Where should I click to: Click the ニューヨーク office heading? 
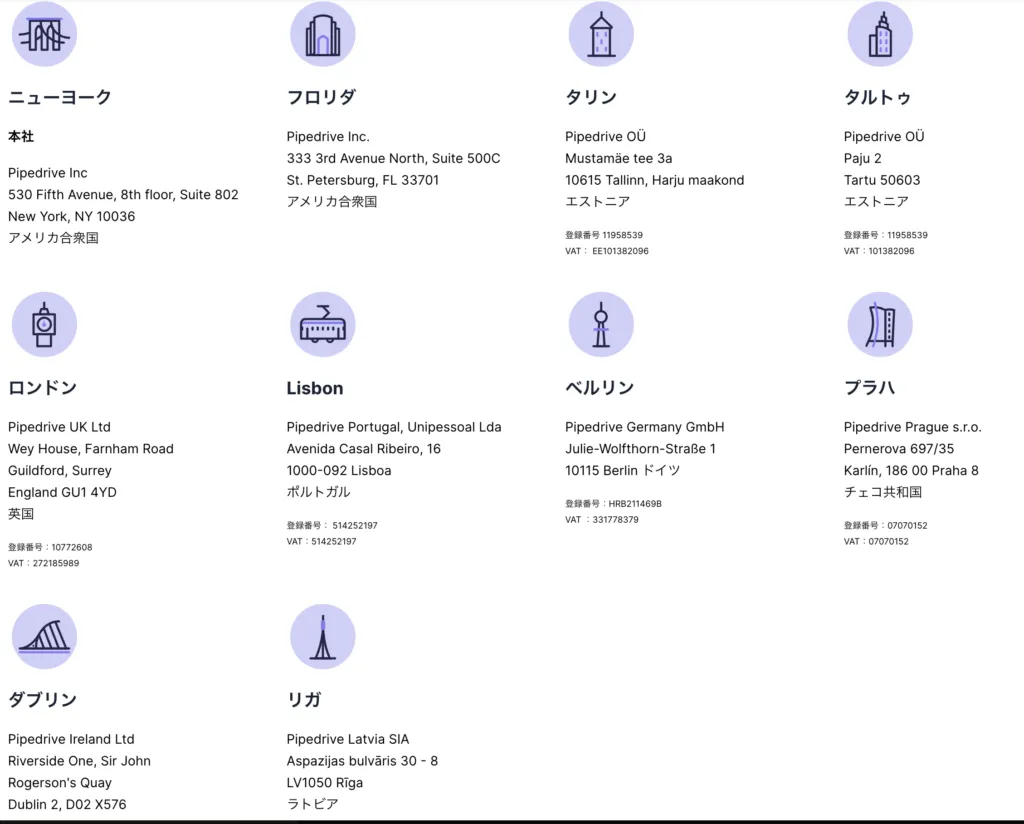click(x=60, y=98)
